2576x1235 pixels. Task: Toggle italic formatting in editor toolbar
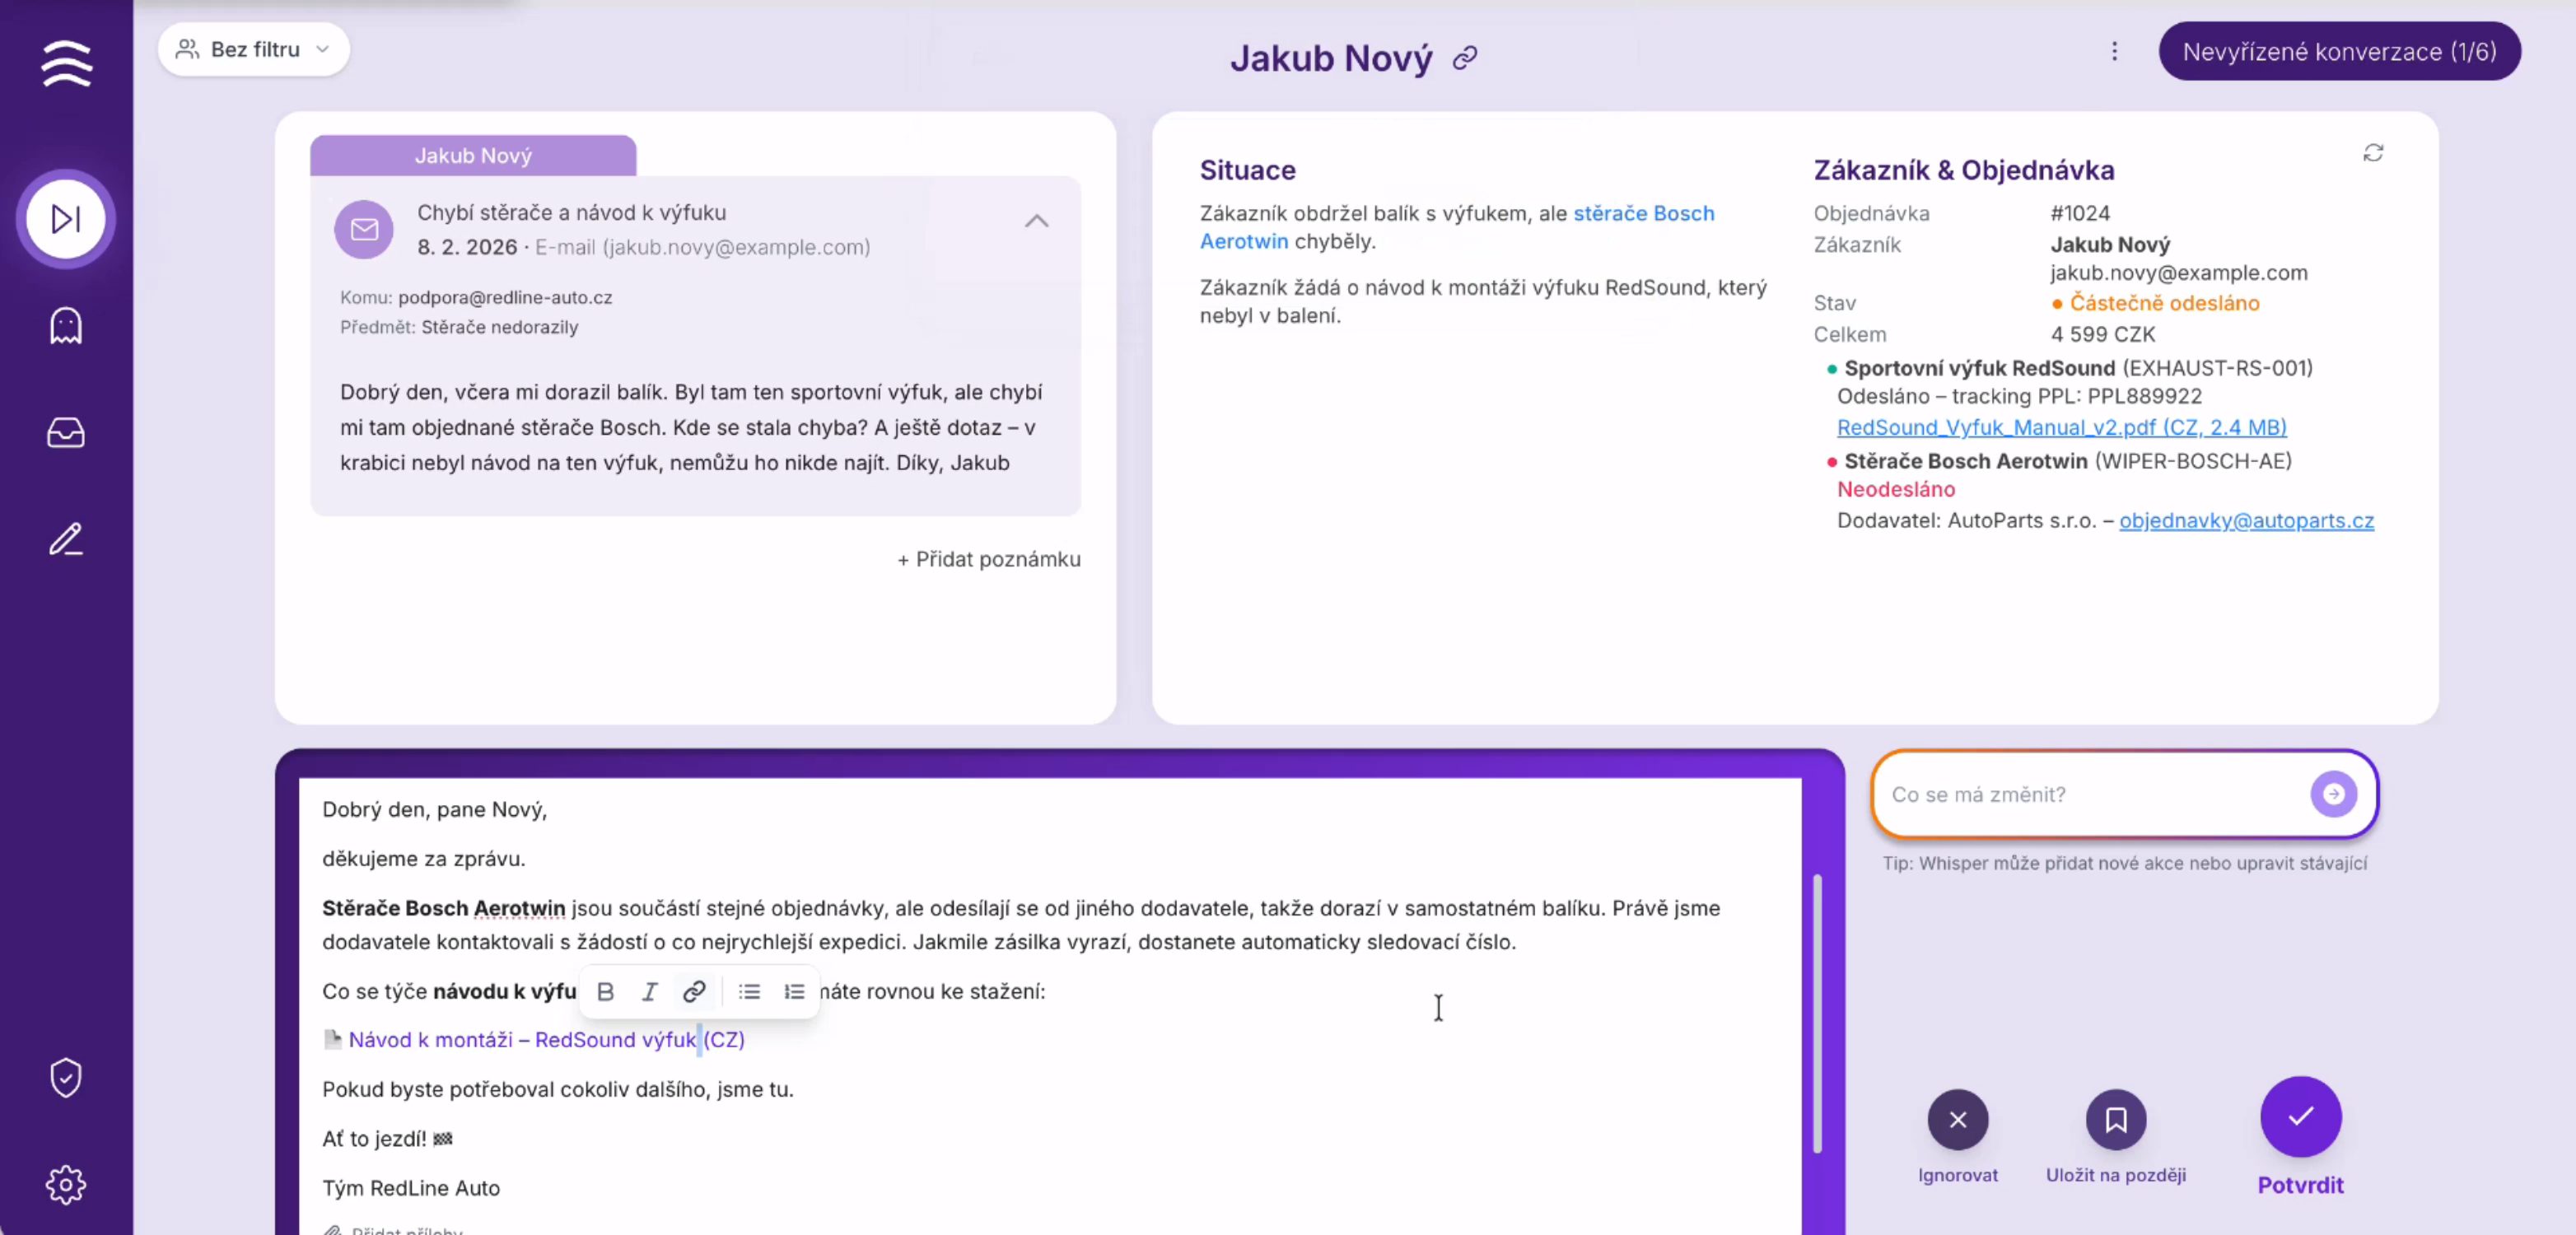click(x=649, y=991)
